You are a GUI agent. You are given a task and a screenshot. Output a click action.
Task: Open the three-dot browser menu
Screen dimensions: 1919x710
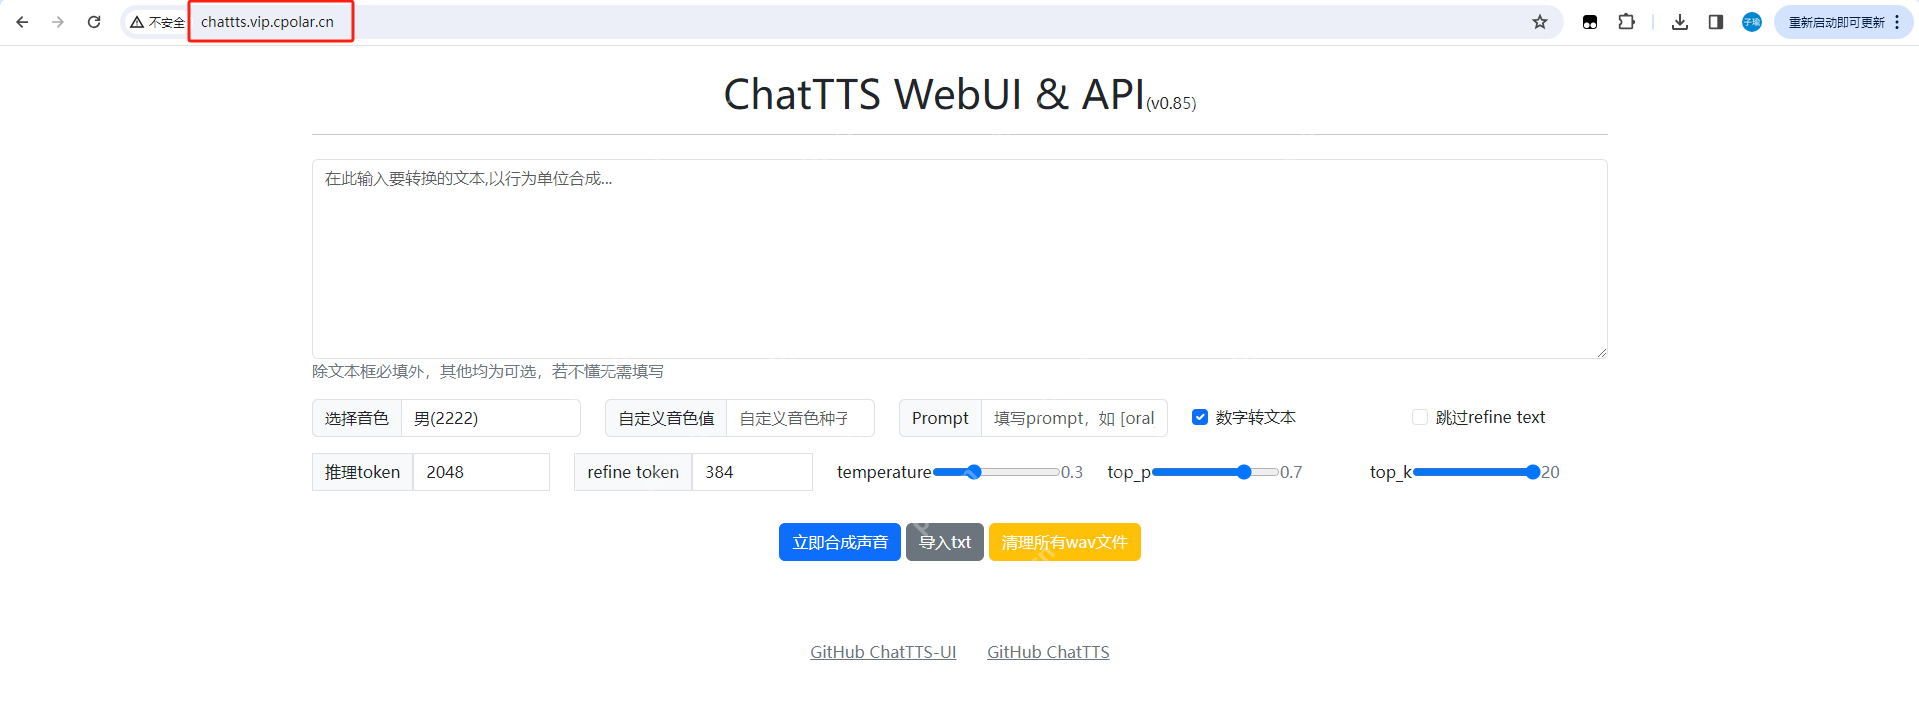[x=1897, y=22]
